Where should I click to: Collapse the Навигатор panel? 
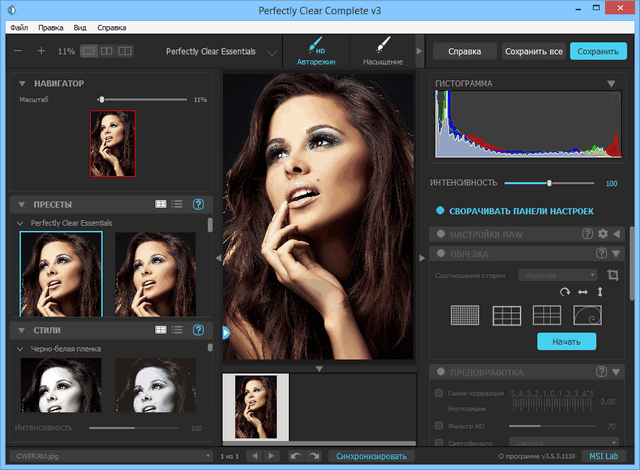(20, 84)
